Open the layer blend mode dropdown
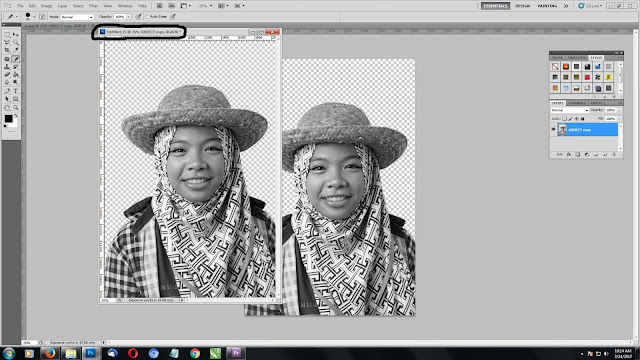 coord(570,110)
